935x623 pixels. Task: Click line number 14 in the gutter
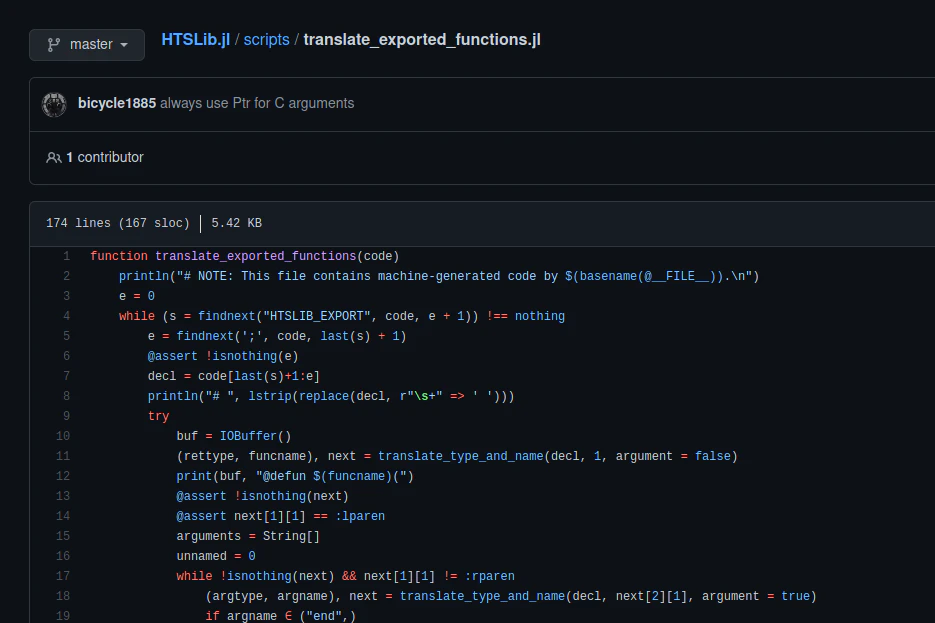pyautogui.click(x=63, y=516)
